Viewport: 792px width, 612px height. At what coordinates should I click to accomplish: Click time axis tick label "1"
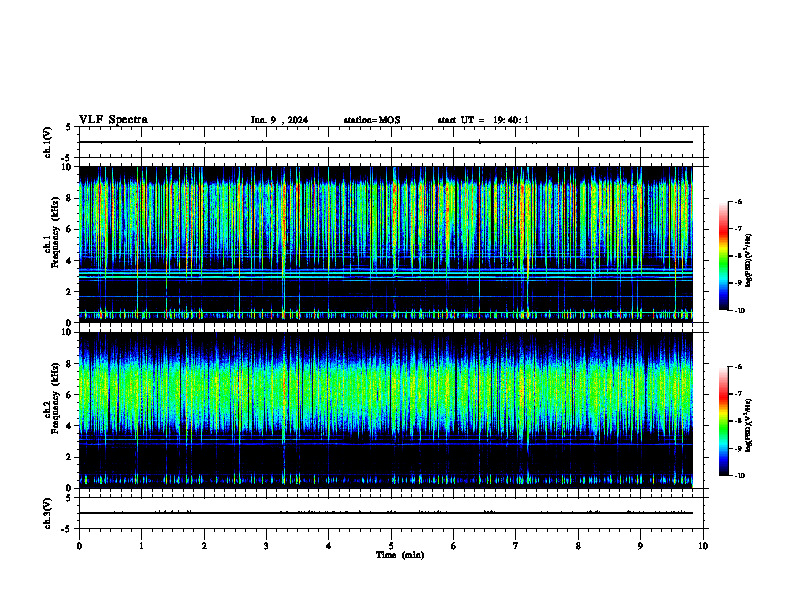tap(141, 546)
